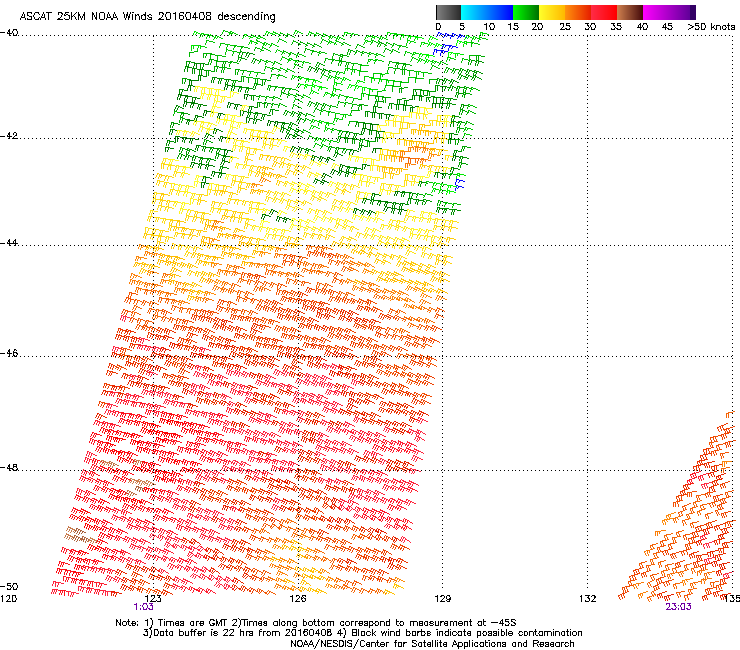Click the yellow 20-25 knots legend swatch
The width and height of the screenshot is (740, 650).
(x=552, y=12)
